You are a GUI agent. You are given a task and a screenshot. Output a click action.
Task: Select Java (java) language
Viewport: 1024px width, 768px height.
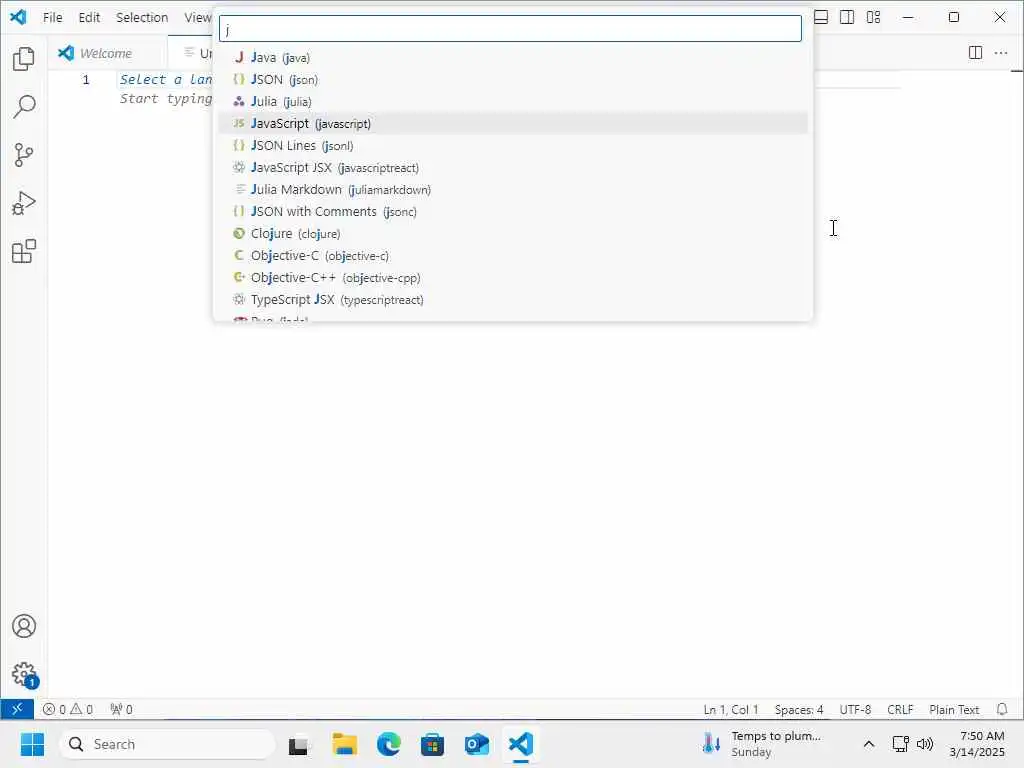point(513,57)
